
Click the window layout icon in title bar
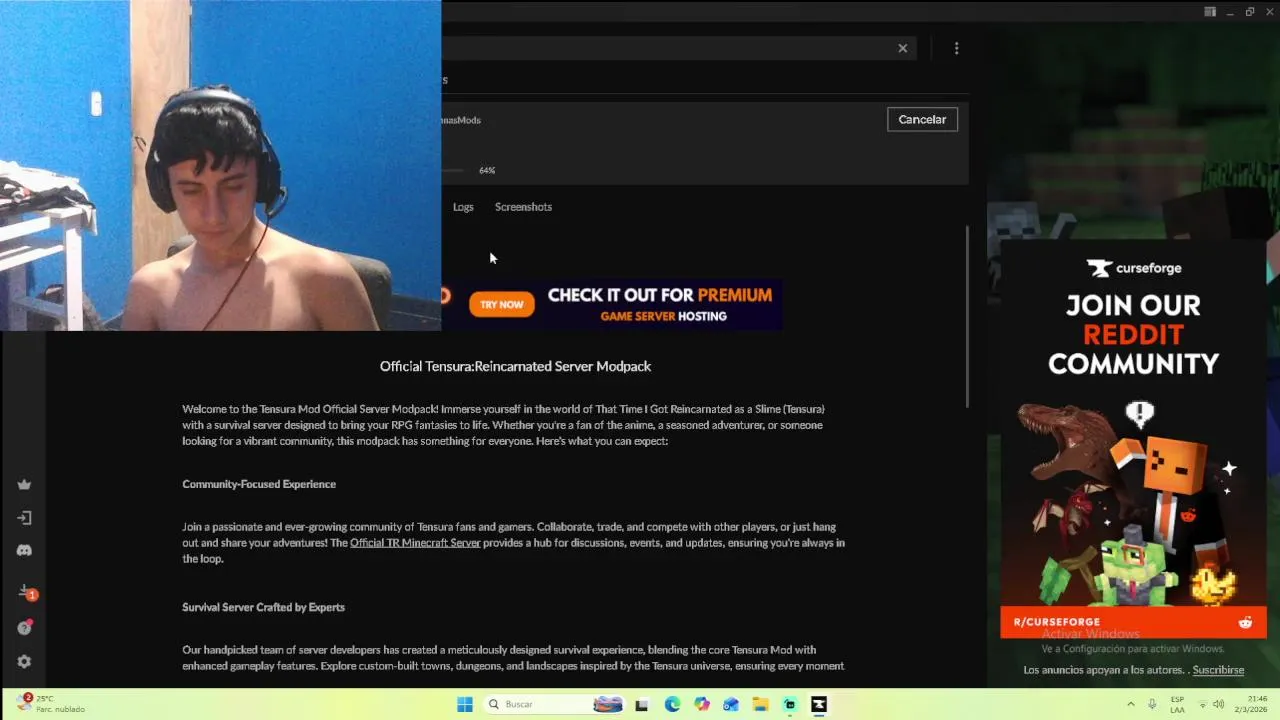click(x=1210, y=12)
